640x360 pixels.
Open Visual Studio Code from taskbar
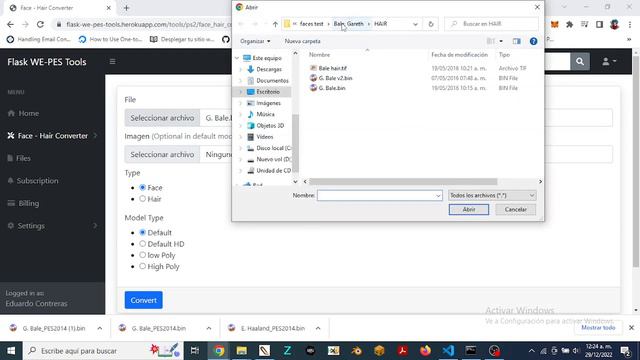448,351
